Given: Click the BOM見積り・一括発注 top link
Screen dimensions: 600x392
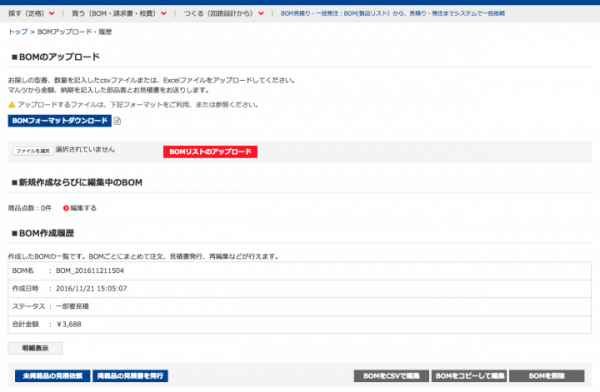Looking at the screenshot, I should pyautogui.click(x=393, y=13).
